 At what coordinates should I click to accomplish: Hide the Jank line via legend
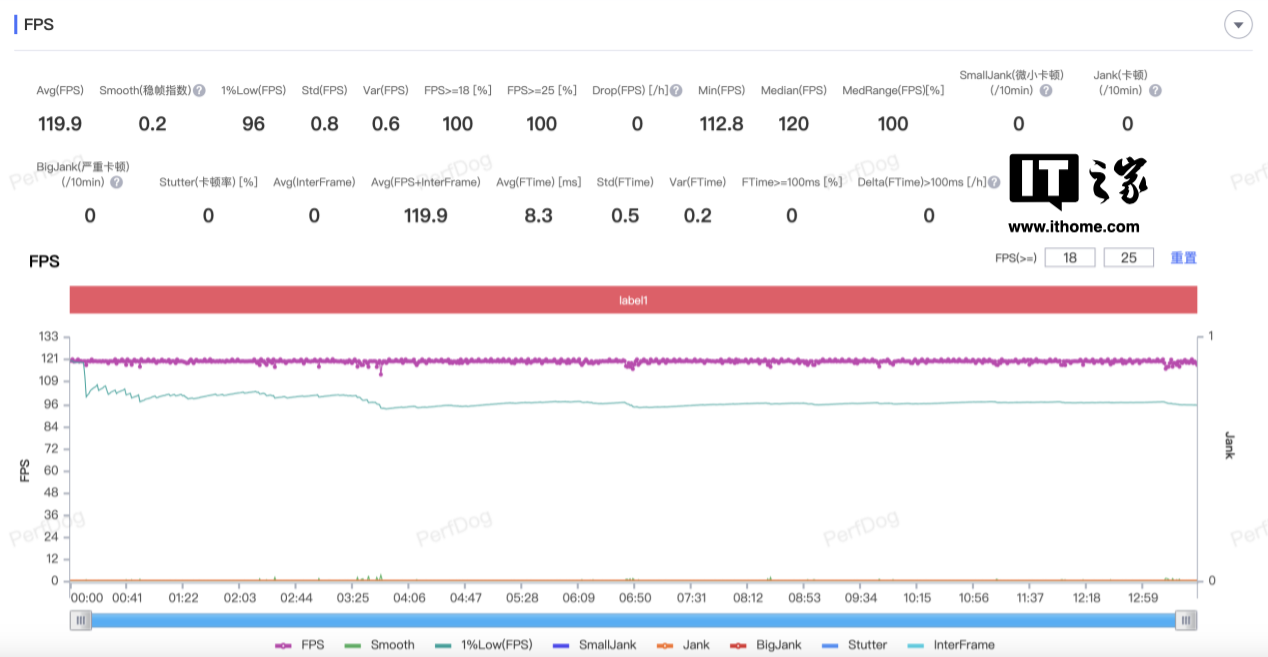pos(682,645)
